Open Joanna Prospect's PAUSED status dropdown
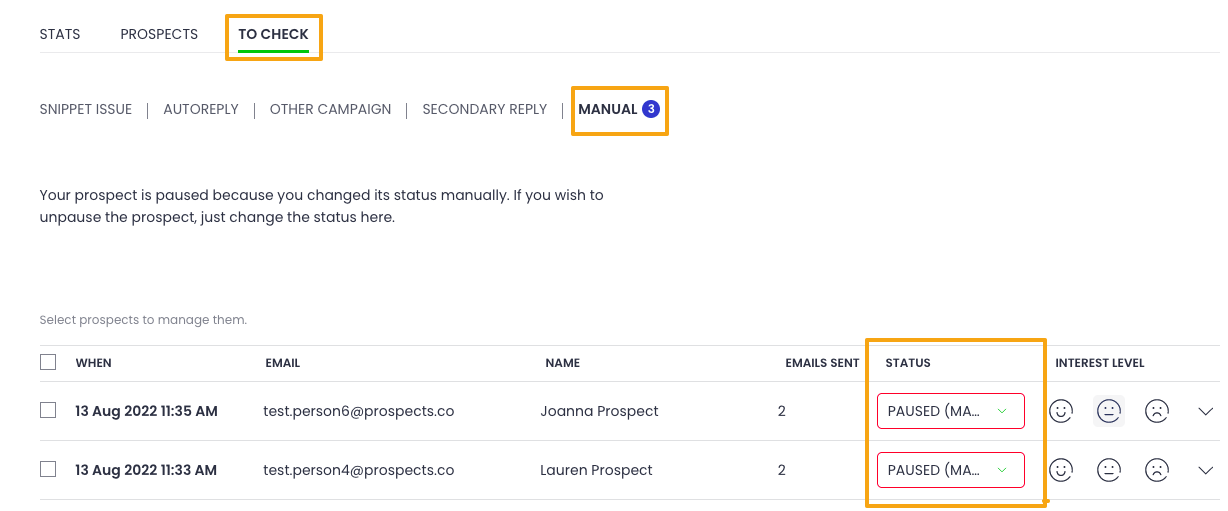This screenshot has height=511, width=1228. [950, 411]
